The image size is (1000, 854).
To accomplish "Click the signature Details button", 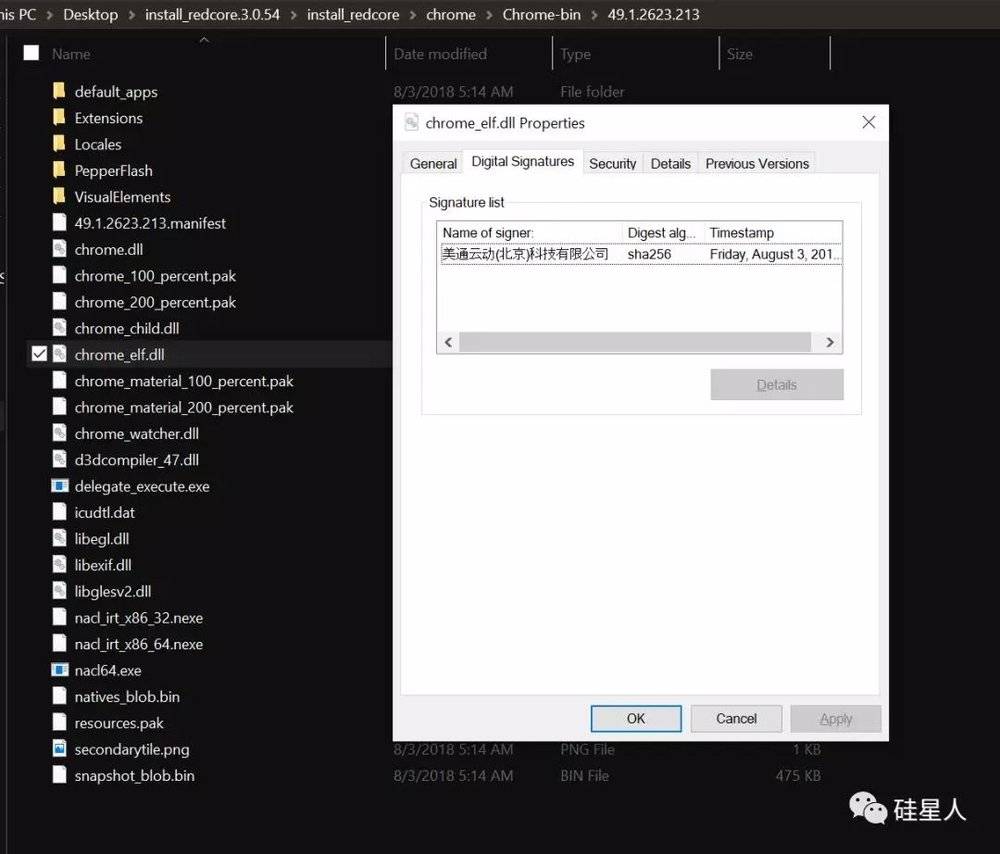I will pyautogui.click(x=777, y=385).
